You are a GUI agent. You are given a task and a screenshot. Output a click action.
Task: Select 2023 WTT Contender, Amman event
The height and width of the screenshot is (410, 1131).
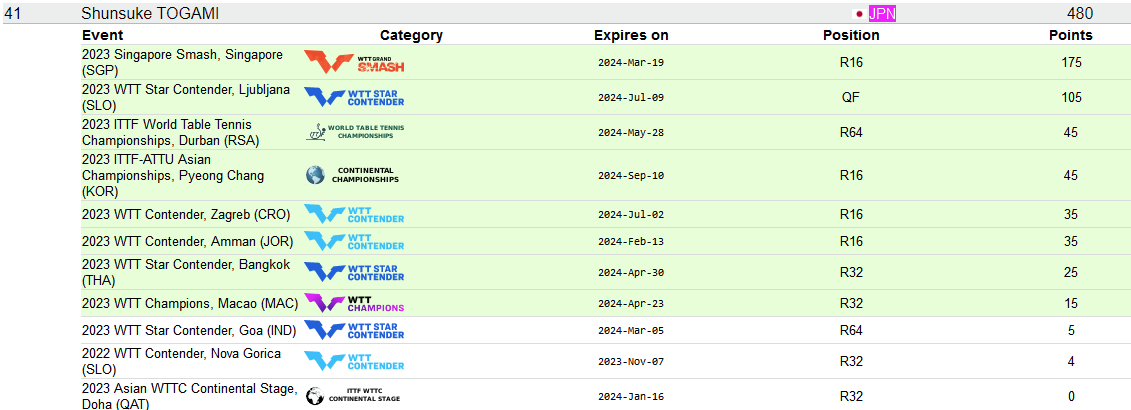pos(186,241)
